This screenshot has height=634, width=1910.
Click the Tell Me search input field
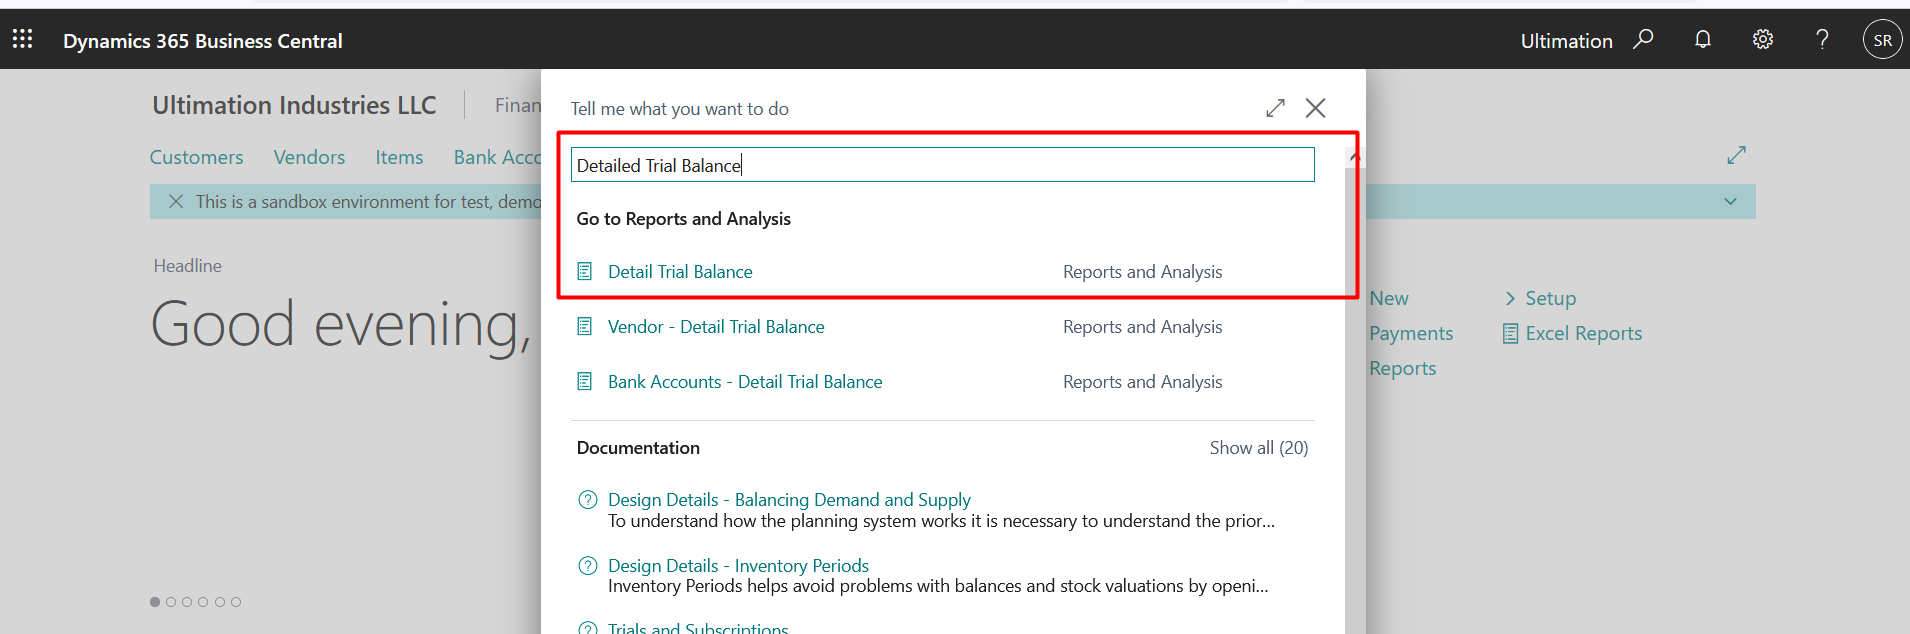tap(942, 165)
